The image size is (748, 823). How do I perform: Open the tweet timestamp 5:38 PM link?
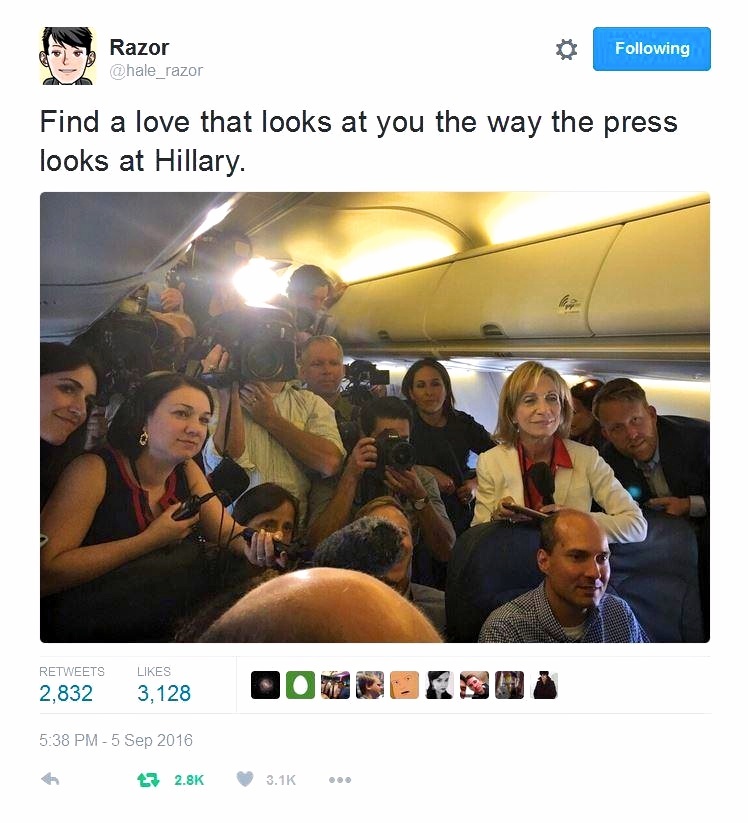(x=116, y=740)
